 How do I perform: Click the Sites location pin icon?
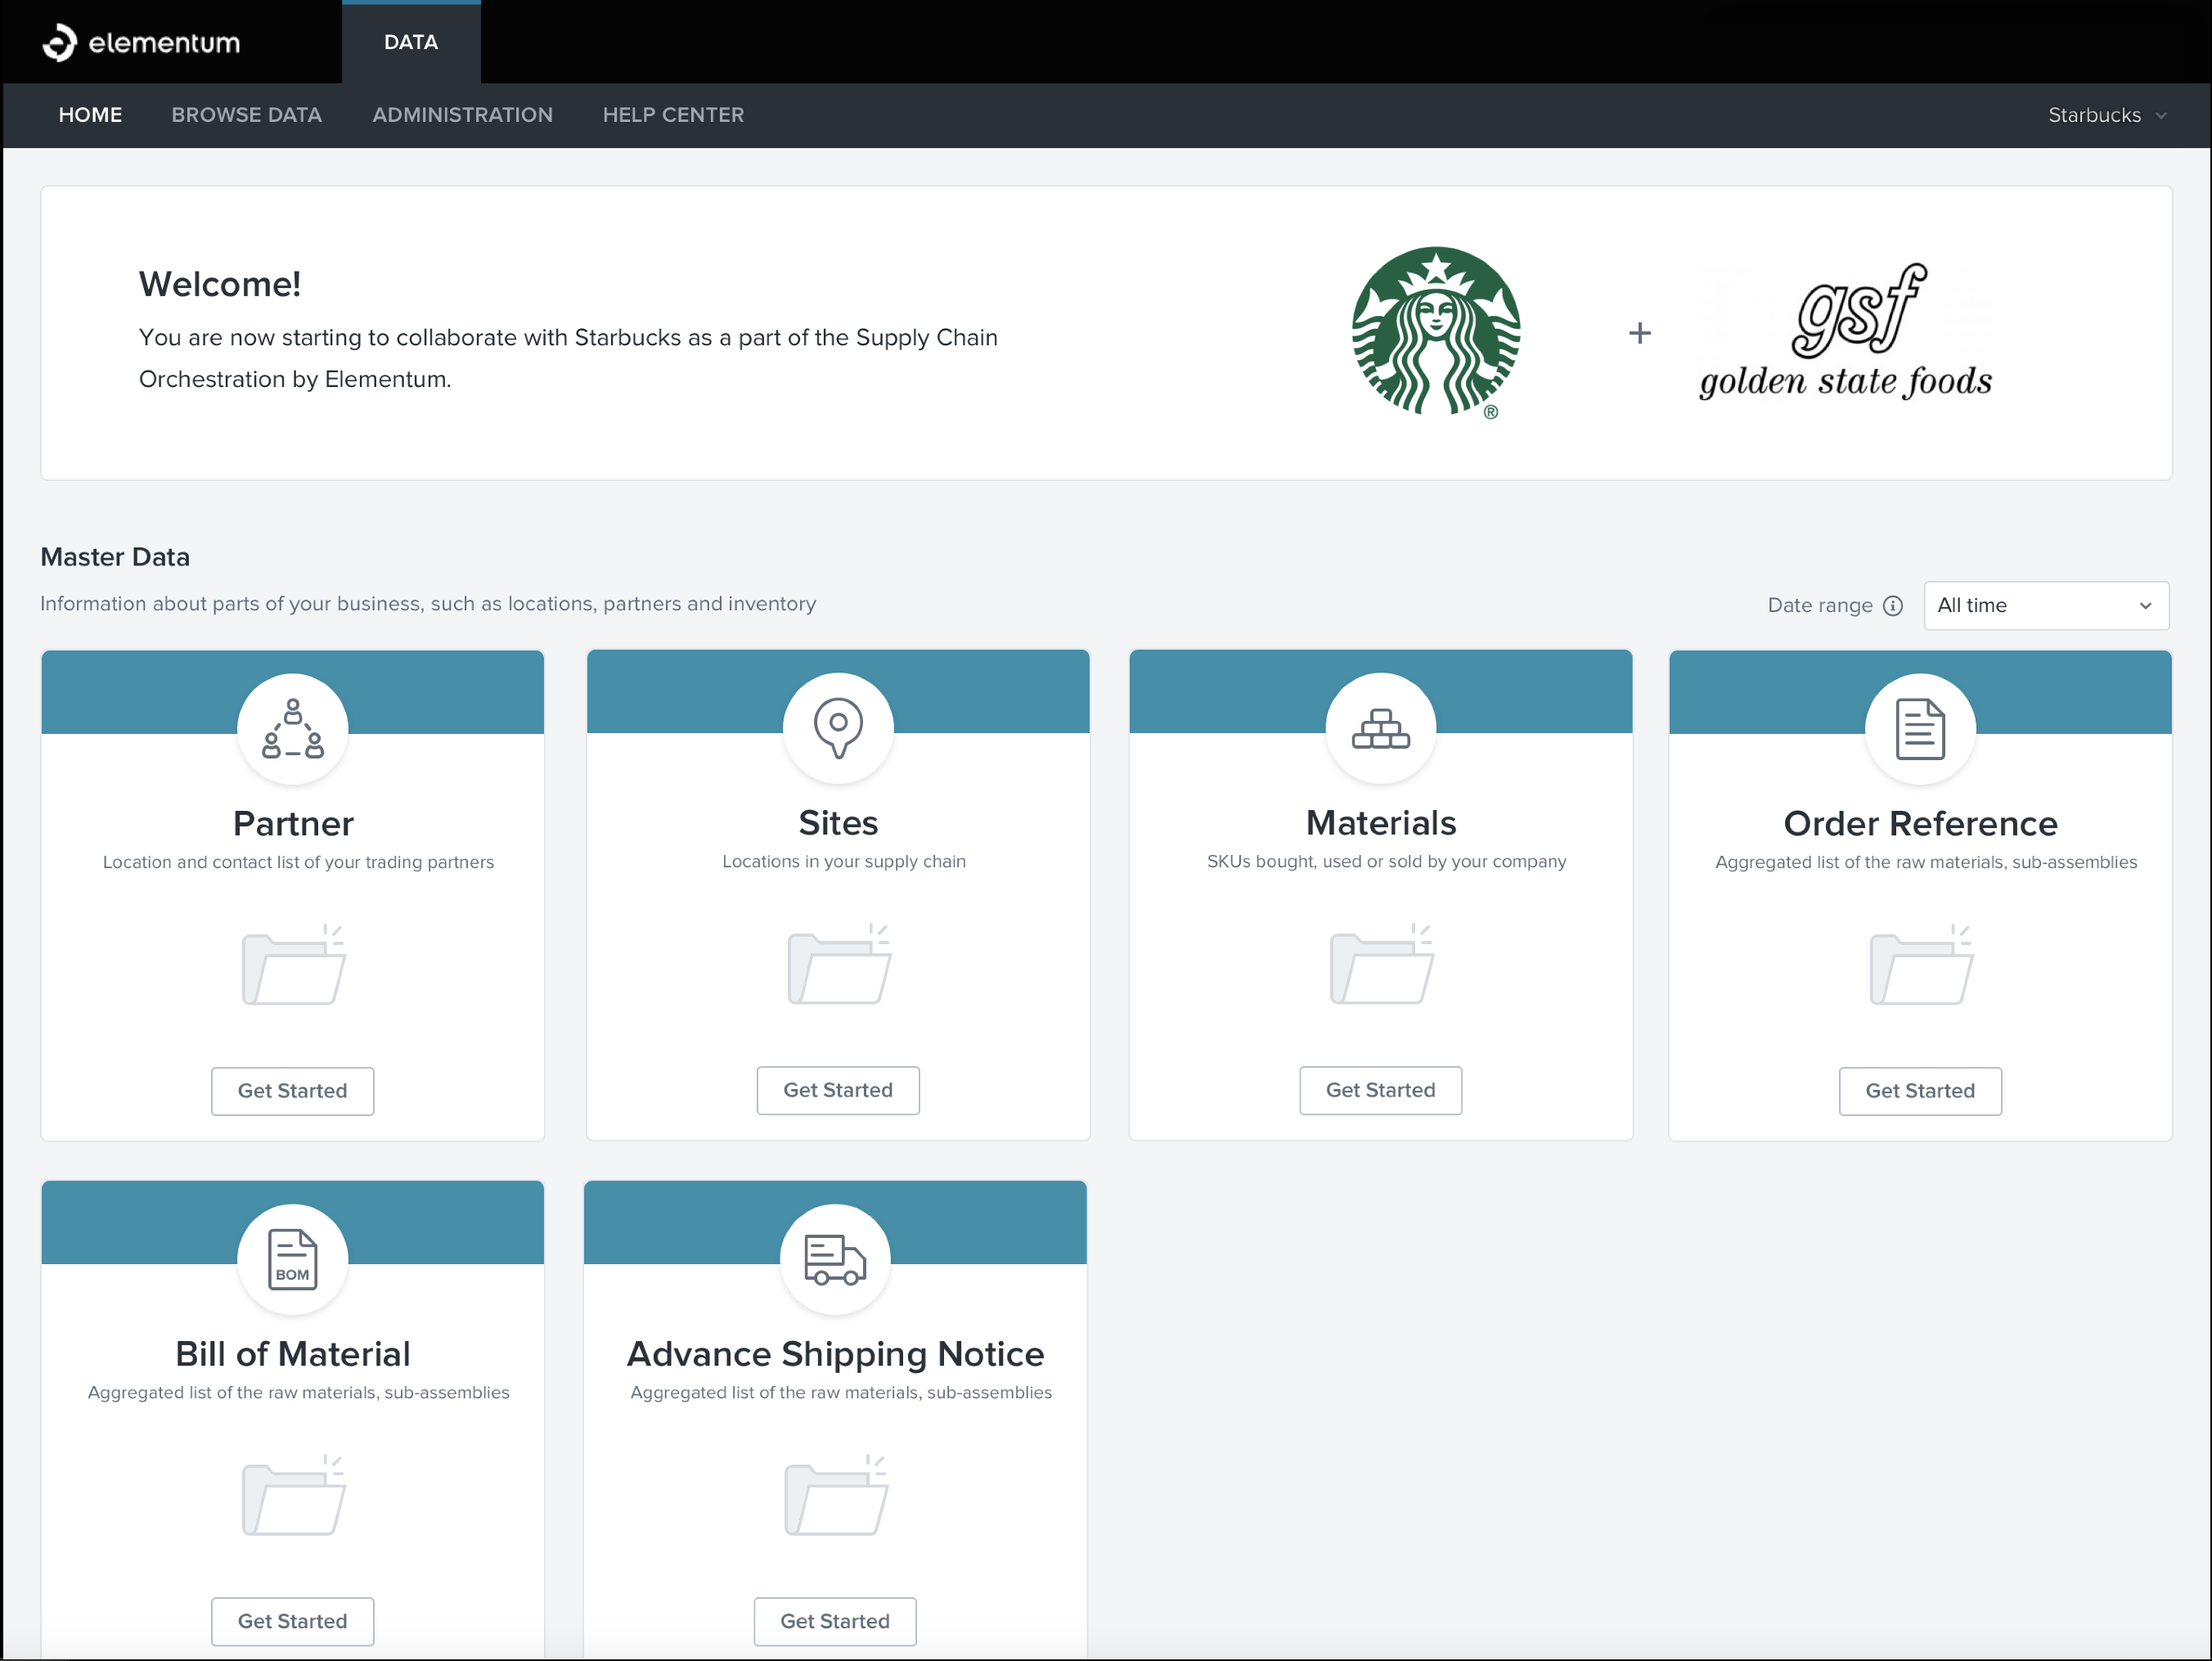[x=838, y=728]
